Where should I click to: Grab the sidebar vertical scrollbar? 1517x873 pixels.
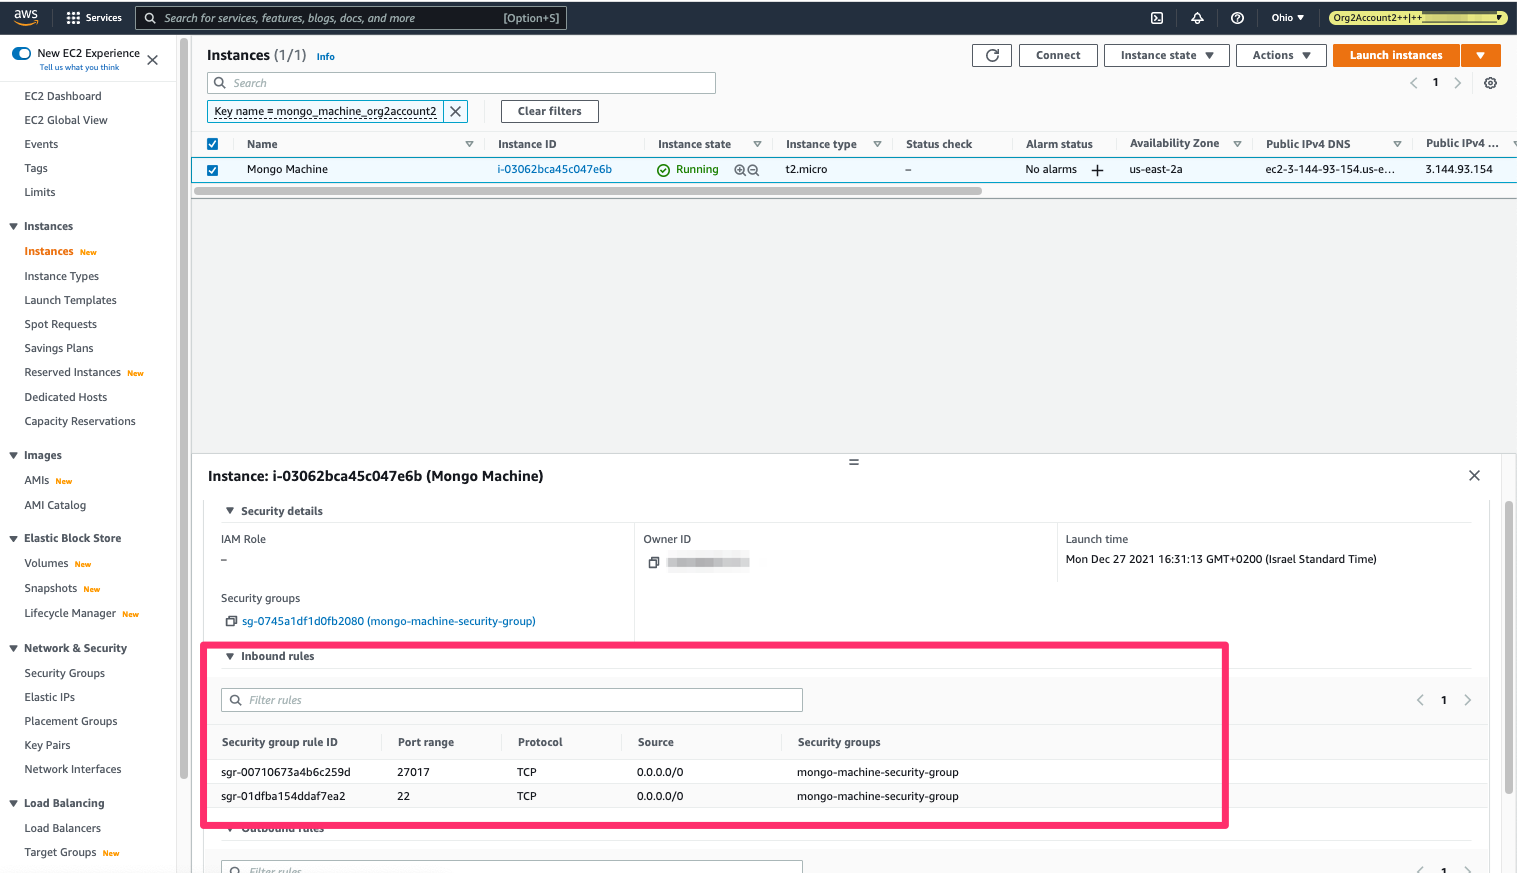[x=184, y=410]
